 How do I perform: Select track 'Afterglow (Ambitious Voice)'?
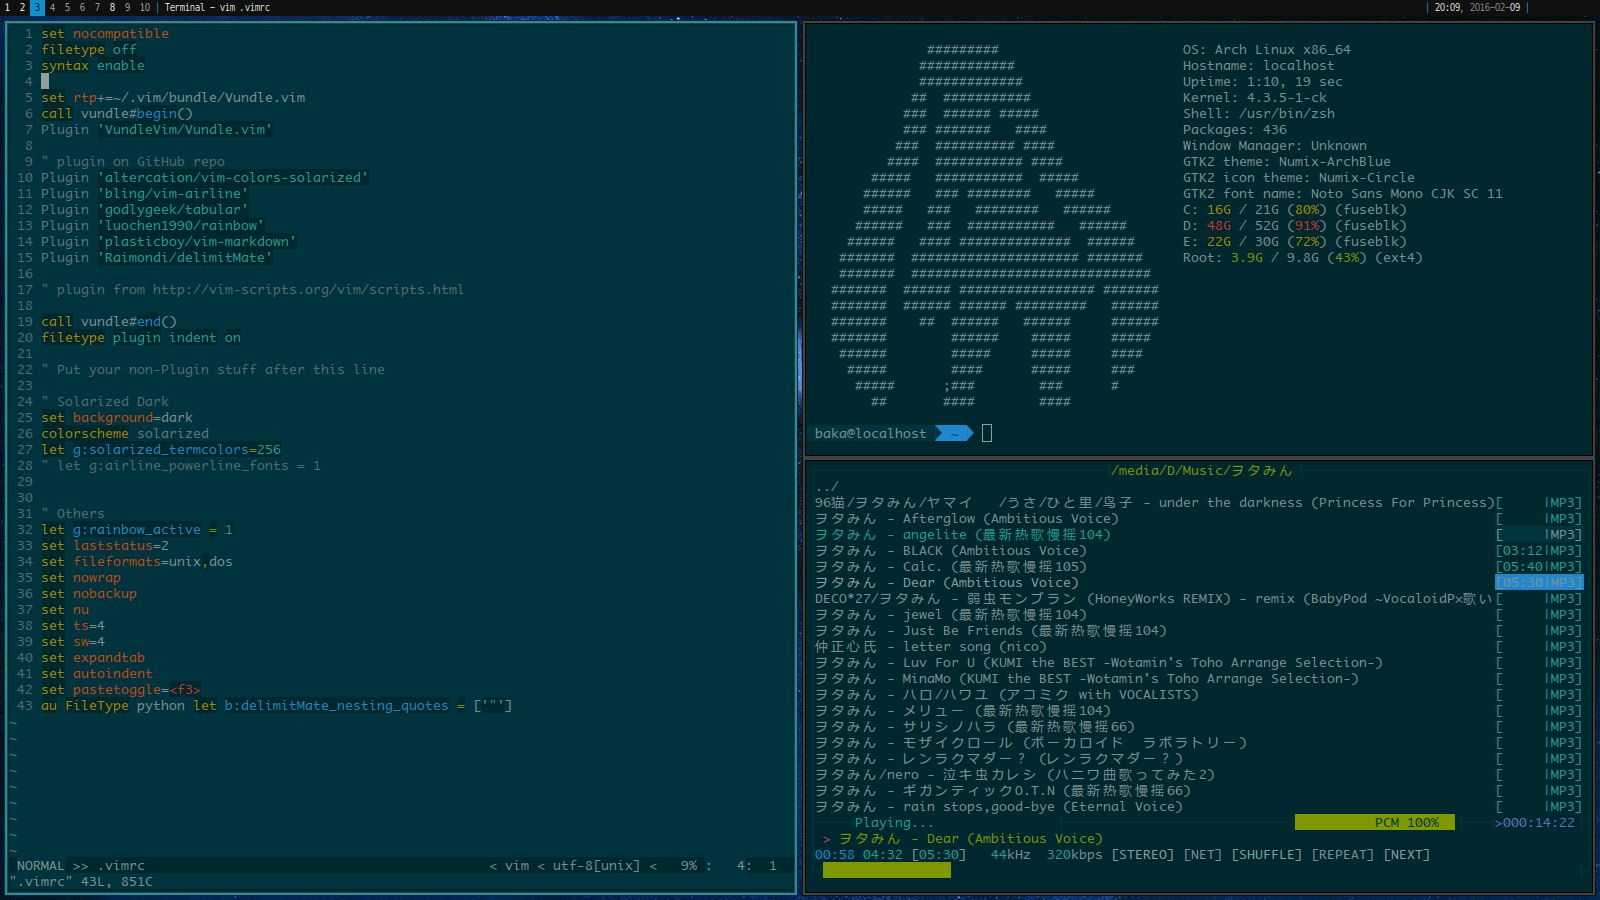click(x=1010, y=519)
